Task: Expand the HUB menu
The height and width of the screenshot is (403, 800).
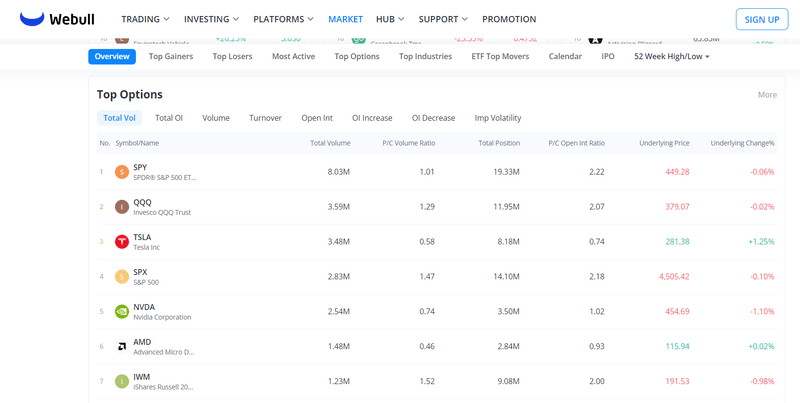Action: pos(390,19)
